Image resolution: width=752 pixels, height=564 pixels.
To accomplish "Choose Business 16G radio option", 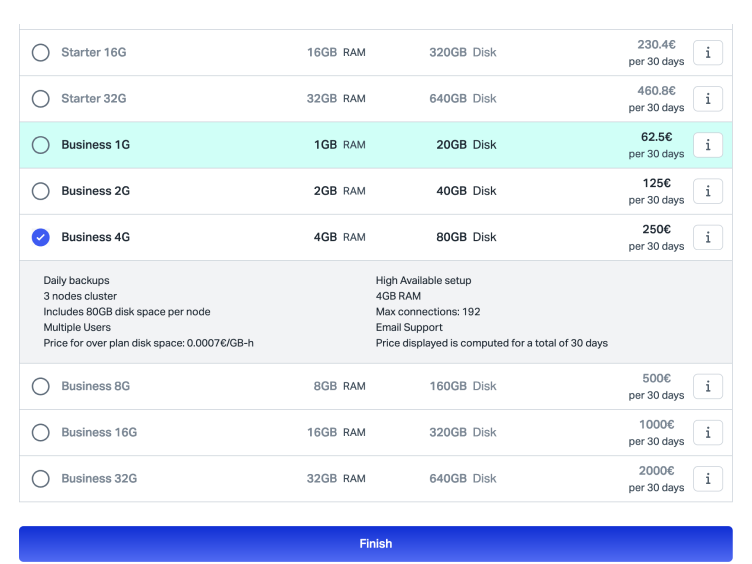I will pos(40,432).
